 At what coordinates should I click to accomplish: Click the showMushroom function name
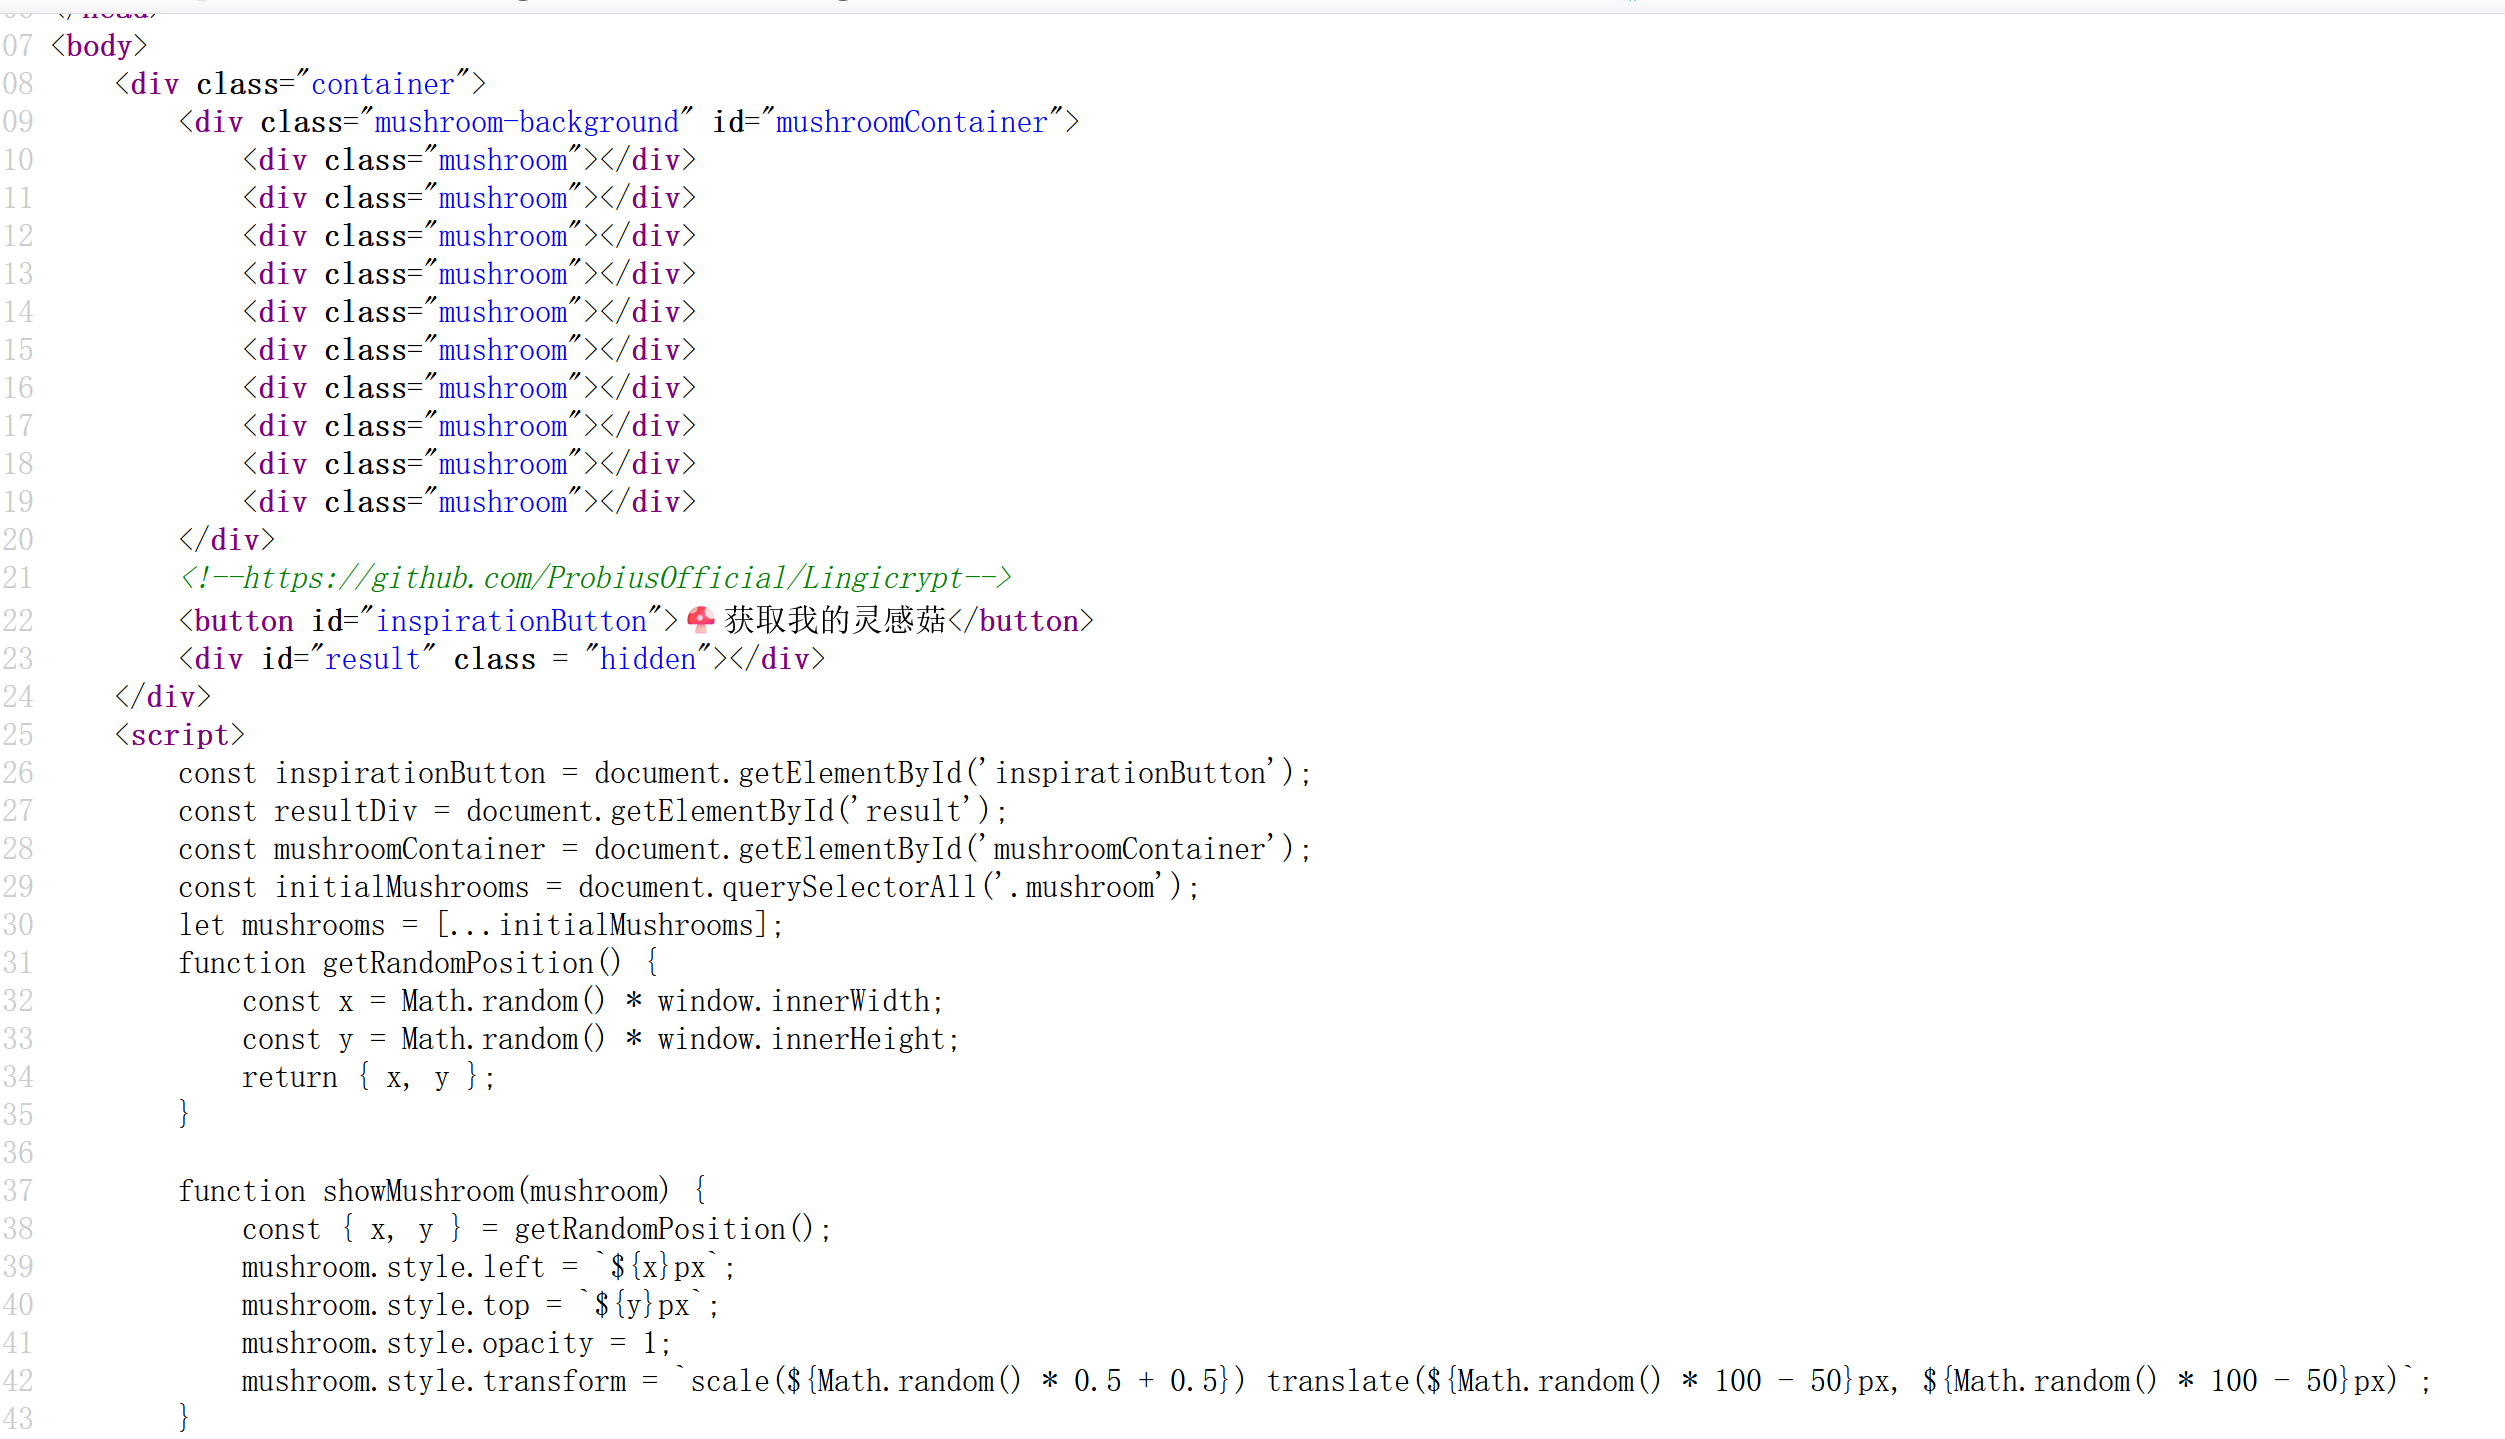click(x=417, y=1191)
